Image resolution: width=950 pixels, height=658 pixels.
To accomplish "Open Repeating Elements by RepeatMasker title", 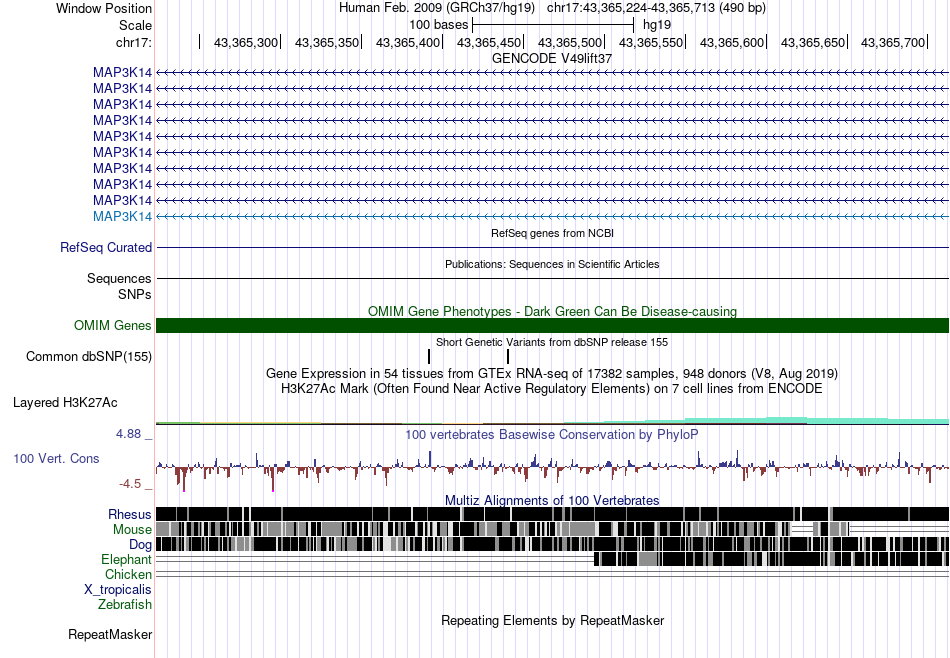I will [552, 620].
